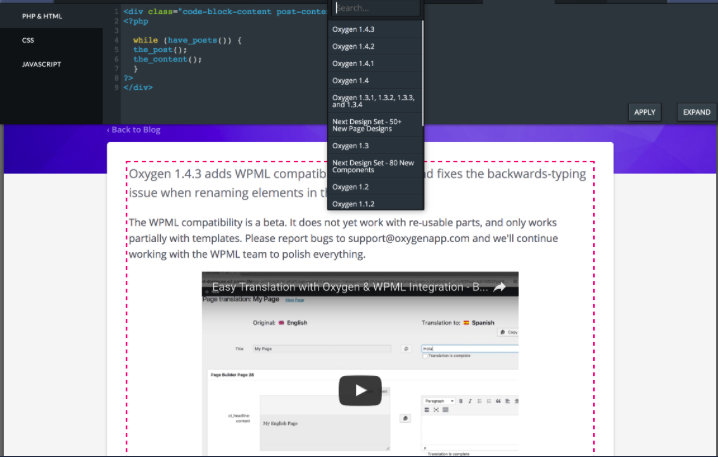The image size is (718, 457).
Task: Click the Oxygen 1.4.3 adds WPML heading text
Action: point(357,183)
